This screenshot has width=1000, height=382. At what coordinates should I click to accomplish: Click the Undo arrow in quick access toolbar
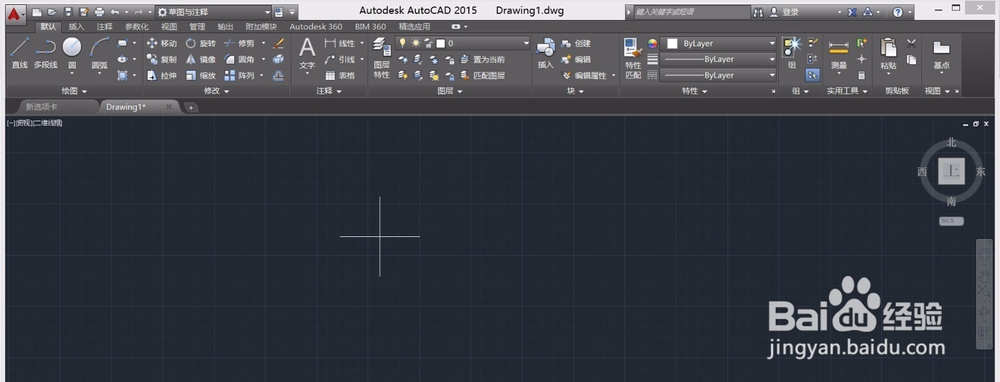[115, 11]
